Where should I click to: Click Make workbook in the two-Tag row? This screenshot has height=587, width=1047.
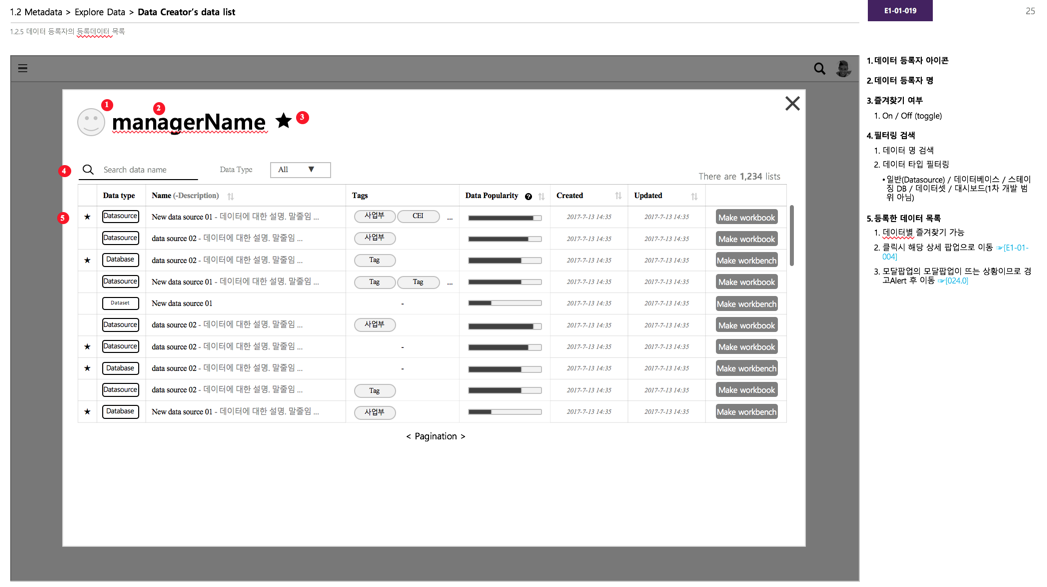[747, 282]
